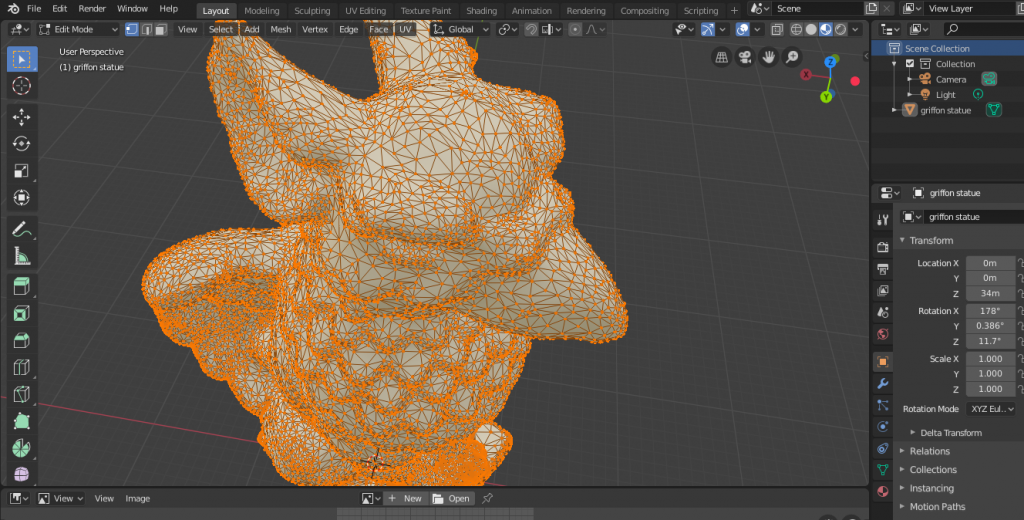The image size is (1024, 520).
Task: Click the Open button in the image editor
Action: click(x=452, y=498)
